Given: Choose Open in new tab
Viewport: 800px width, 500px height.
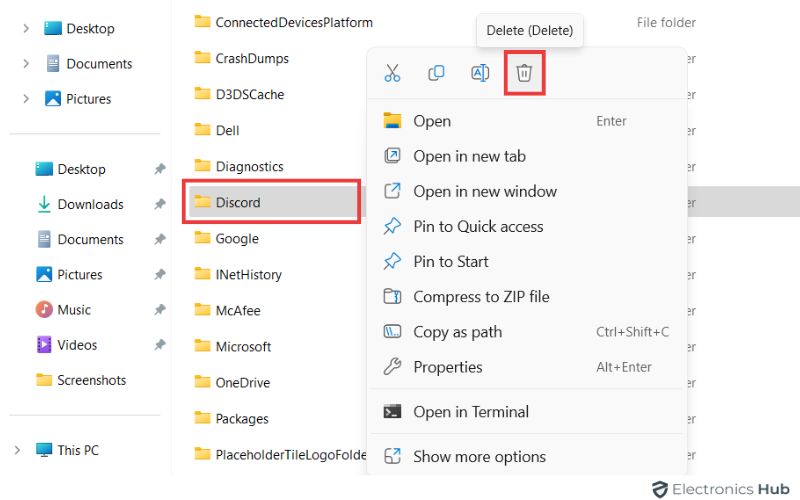Looking at the screenshot, I should 469,156.
